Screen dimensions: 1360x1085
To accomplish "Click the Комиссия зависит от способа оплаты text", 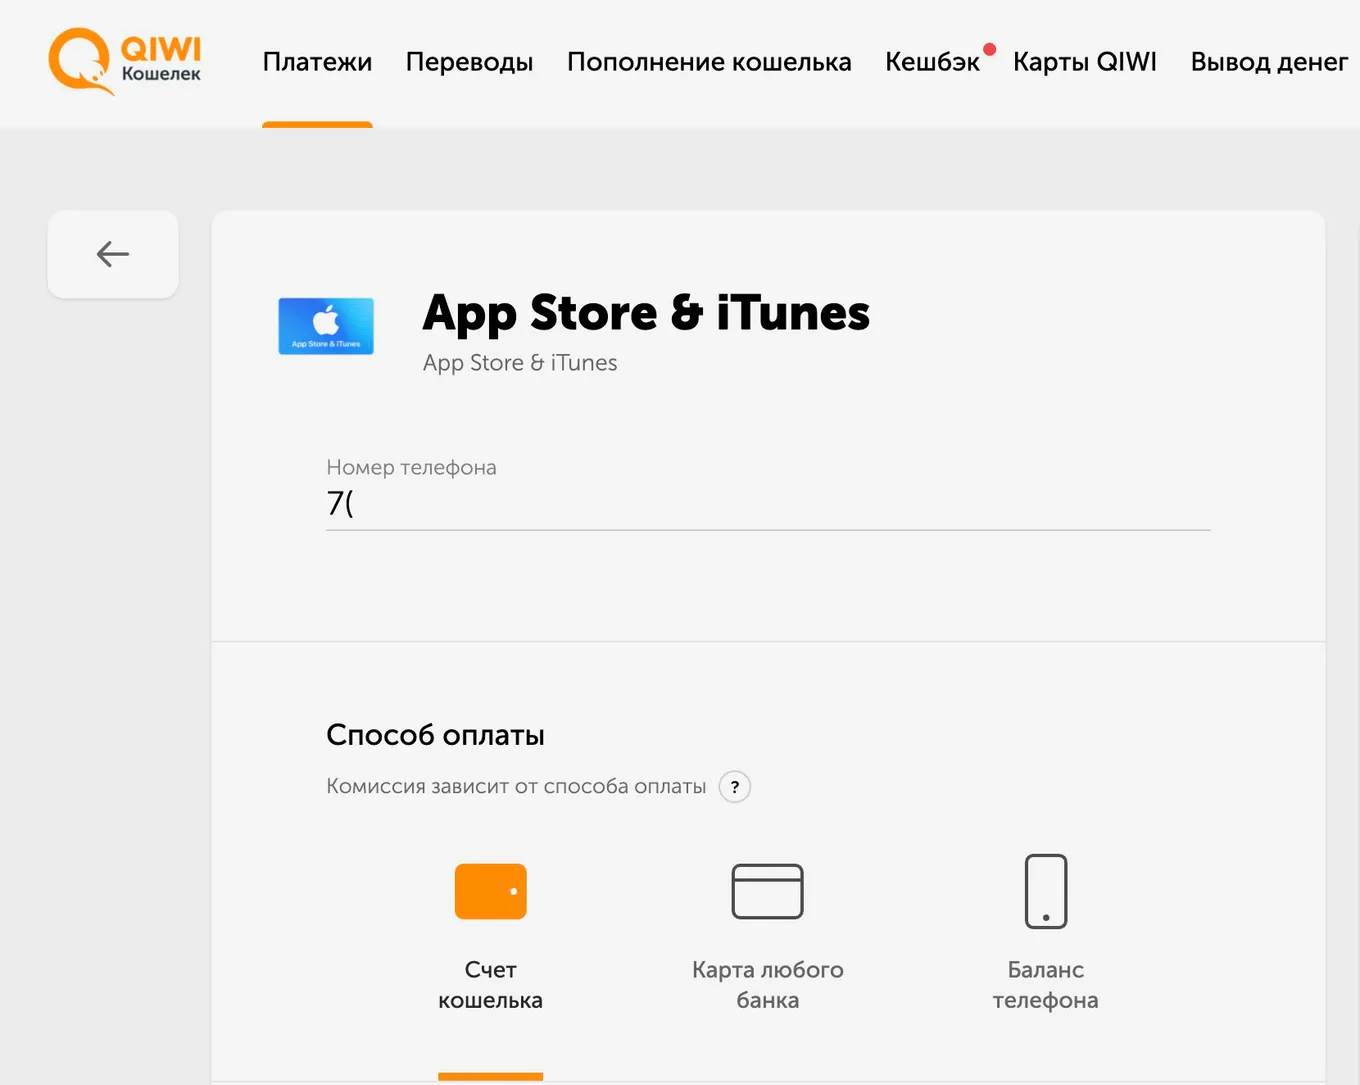I will (516, 787).
